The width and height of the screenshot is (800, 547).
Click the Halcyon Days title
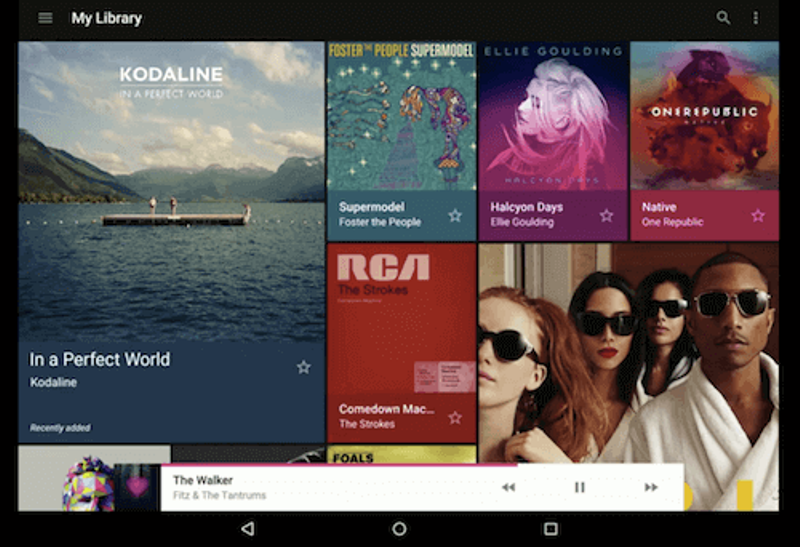(527, 207)
